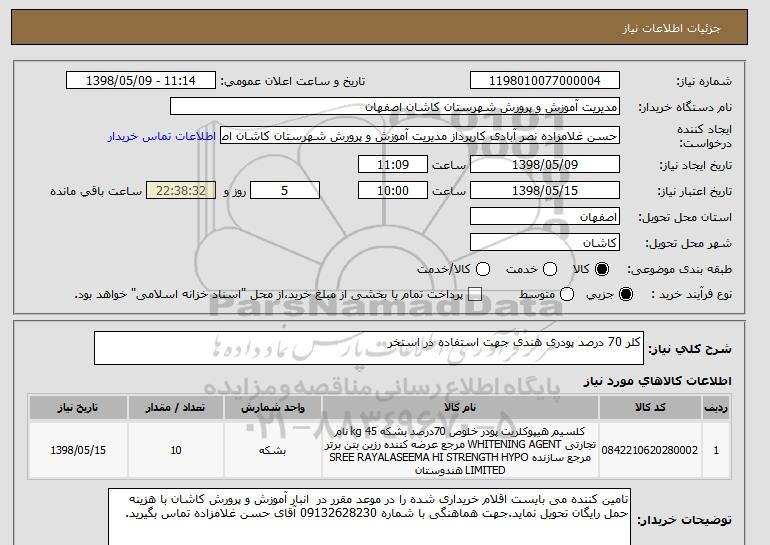Select the کالا radio button
770x545 pixels.
point(602,269)
